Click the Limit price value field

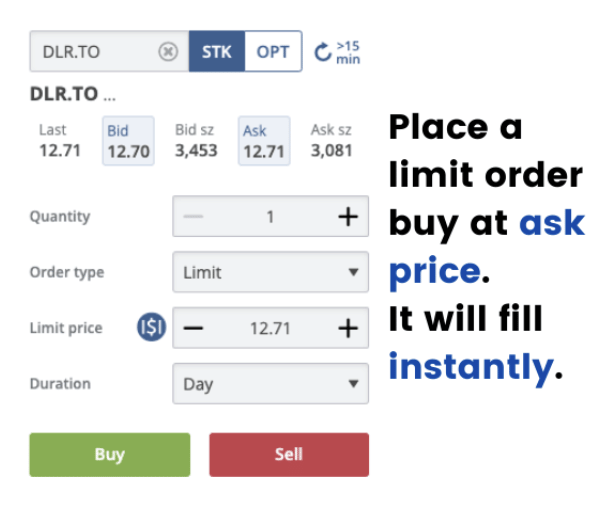pyautogui.click(x=270, y=328)
